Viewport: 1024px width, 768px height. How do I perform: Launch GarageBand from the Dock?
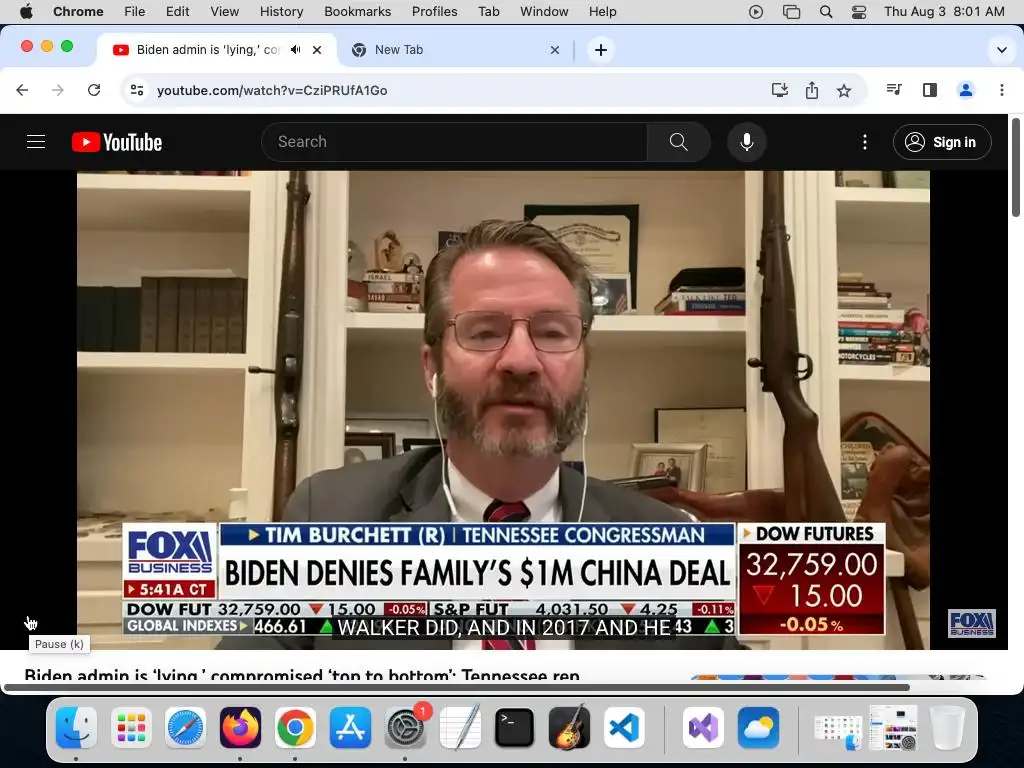pos(569,727)
